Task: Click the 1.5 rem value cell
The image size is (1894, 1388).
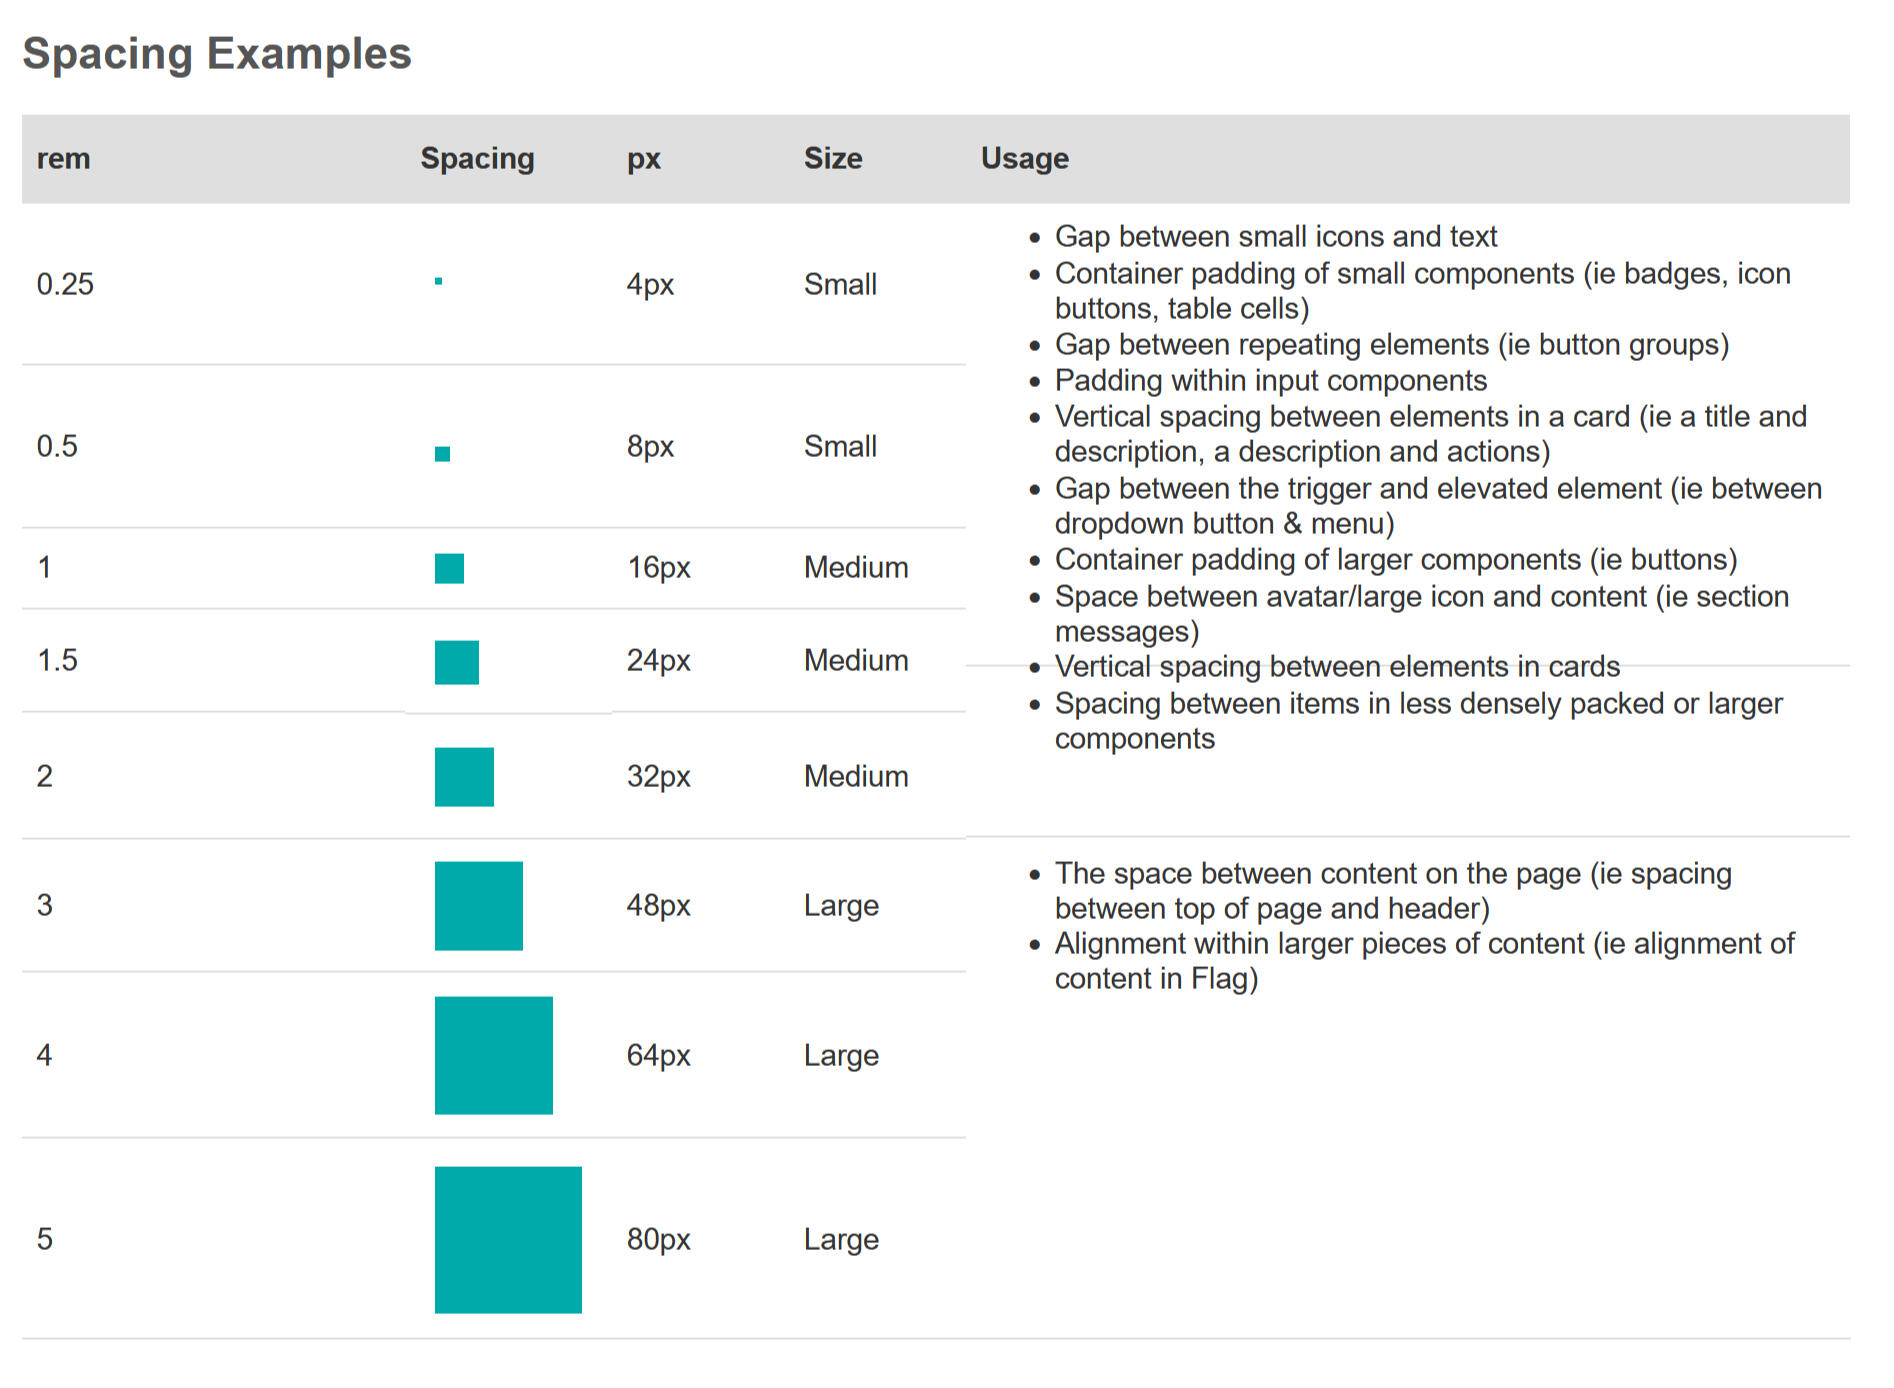Action: [57, 660]
